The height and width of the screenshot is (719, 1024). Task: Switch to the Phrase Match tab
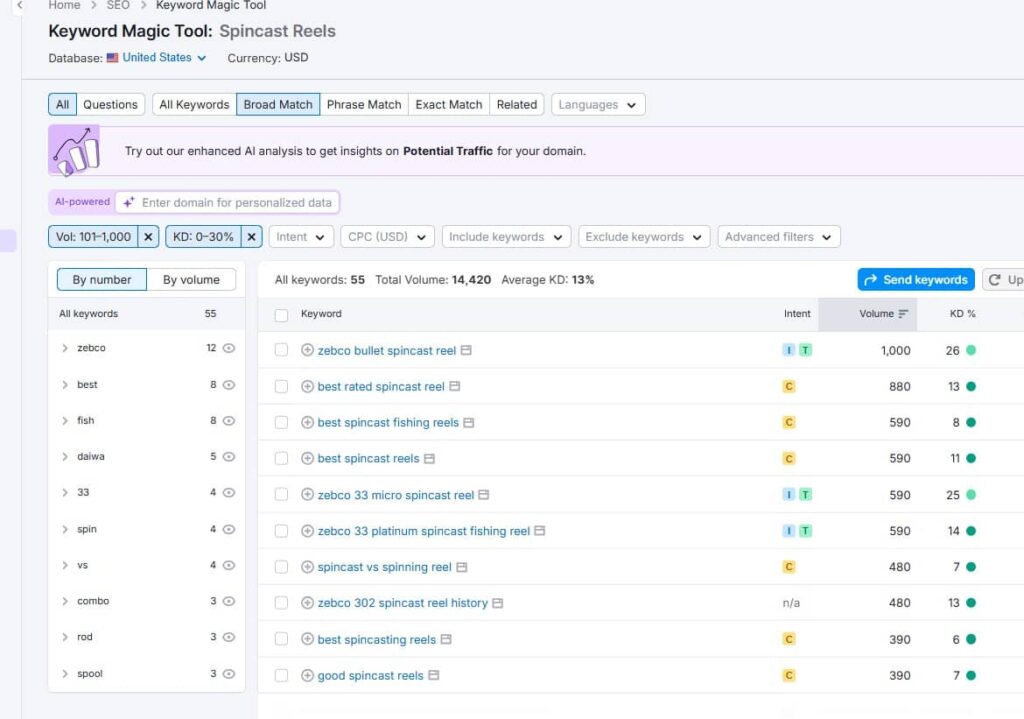[x=364, y=103]
